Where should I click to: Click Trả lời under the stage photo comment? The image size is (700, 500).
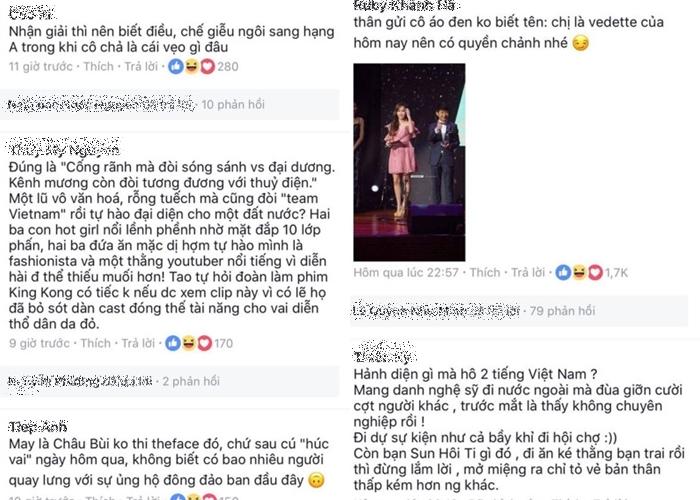point(528,272)
